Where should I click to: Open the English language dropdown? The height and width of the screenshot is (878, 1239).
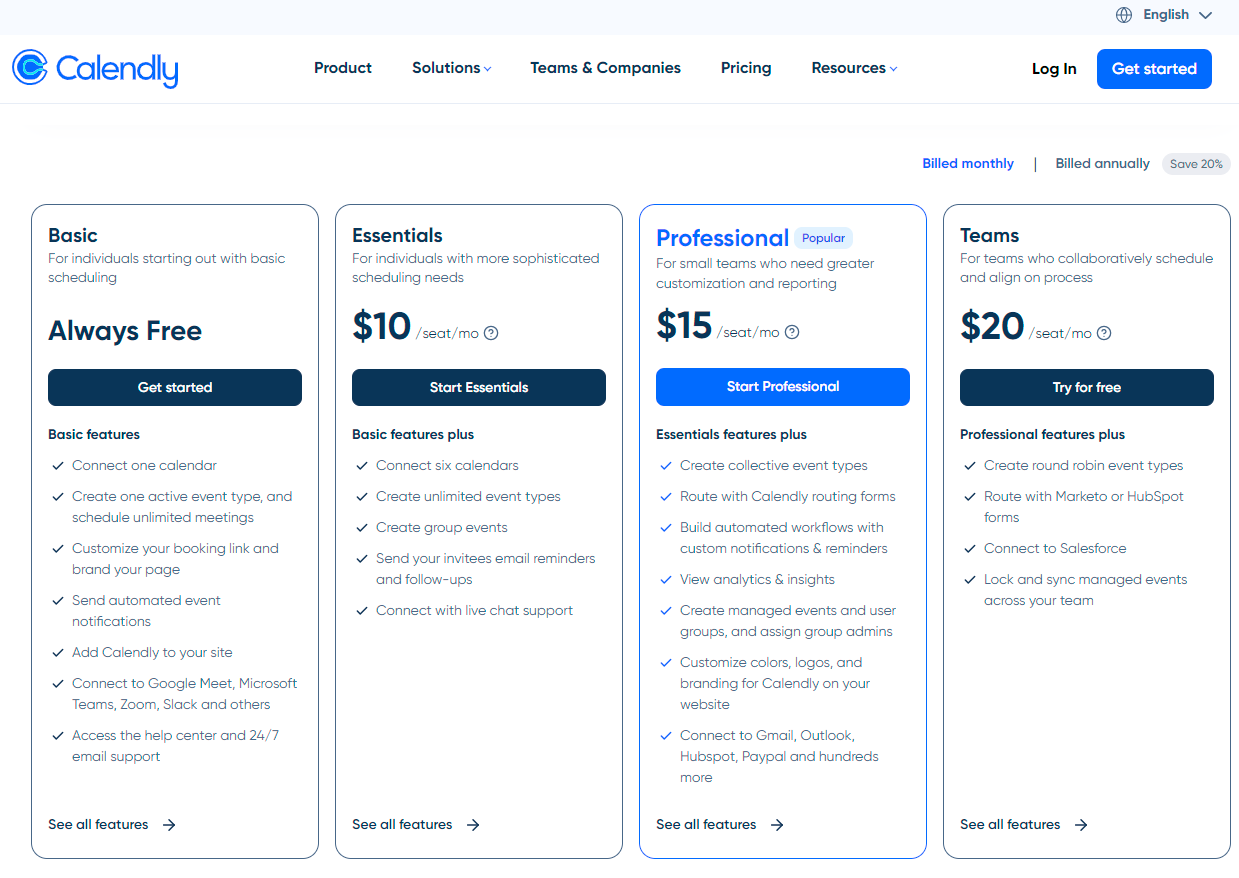(x=1165, y=15)
